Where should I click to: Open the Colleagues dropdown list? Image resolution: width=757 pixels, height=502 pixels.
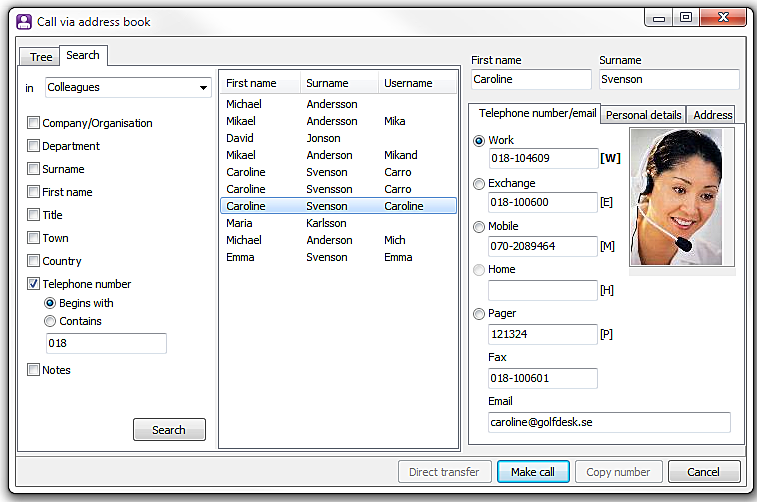tap(128, 87)
